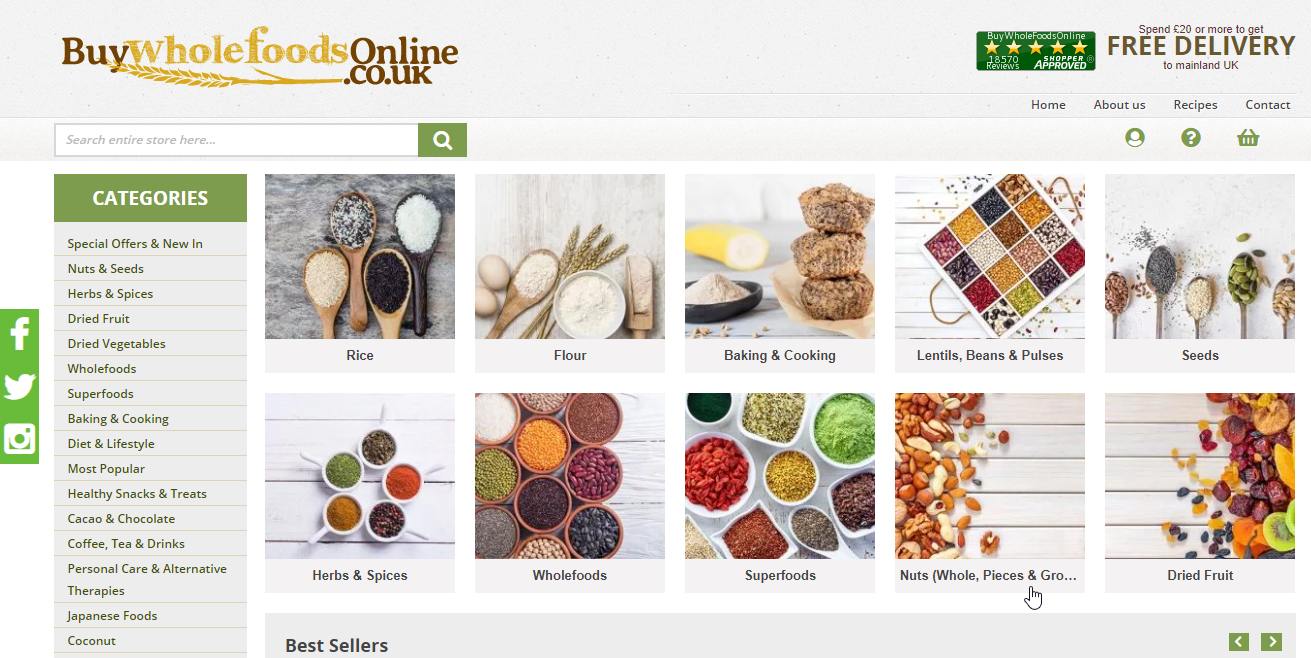
Task: Open the Instagram social sidebar icon
Action: 19,439
